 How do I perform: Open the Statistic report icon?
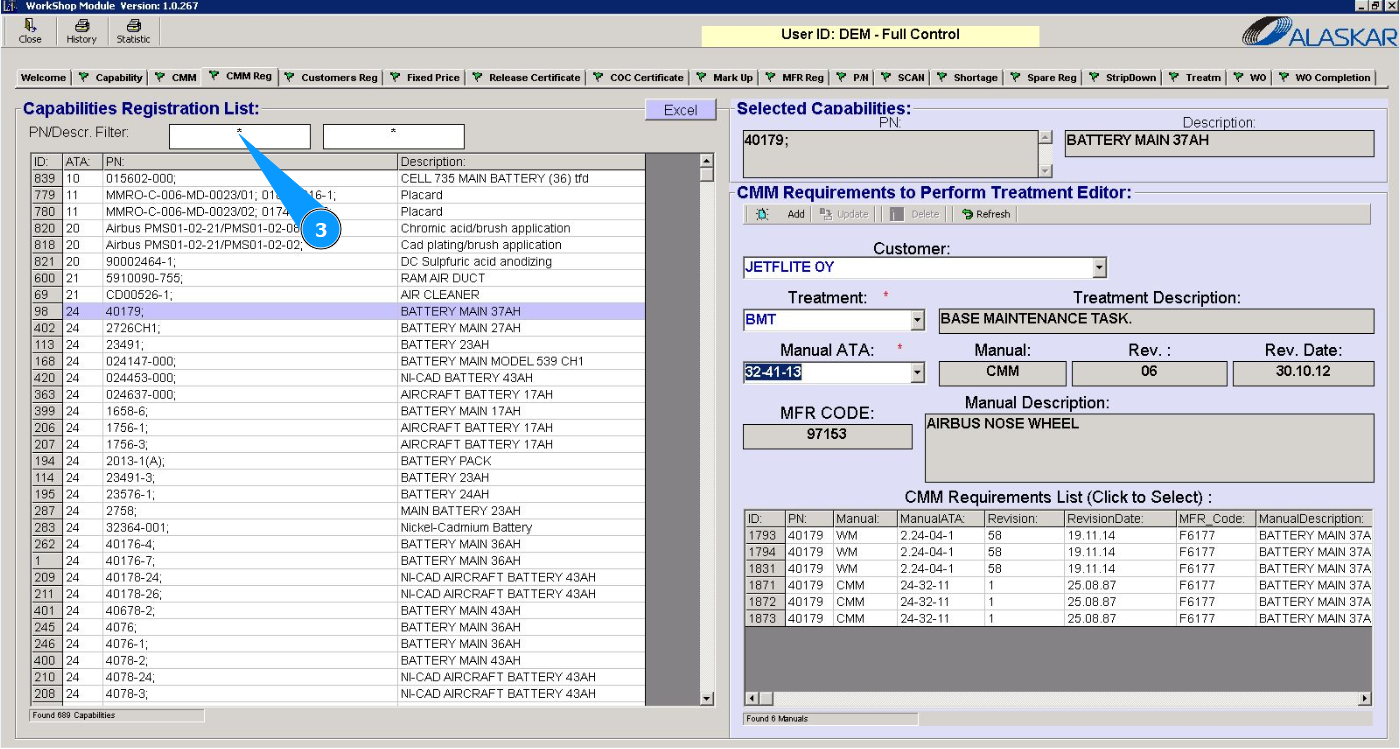(x=133, y=25)
